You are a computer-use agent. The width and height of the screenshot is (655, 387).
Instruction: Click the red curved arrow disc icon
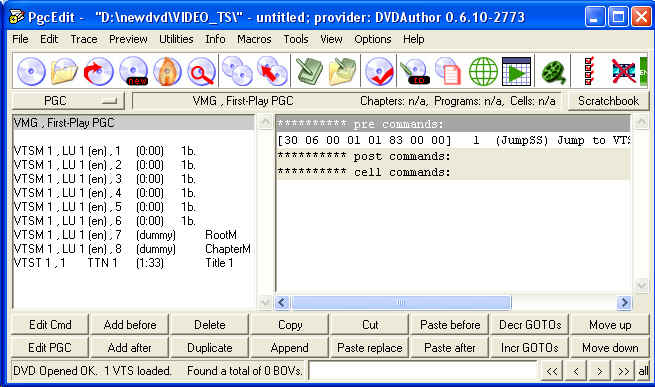(98, 71)
